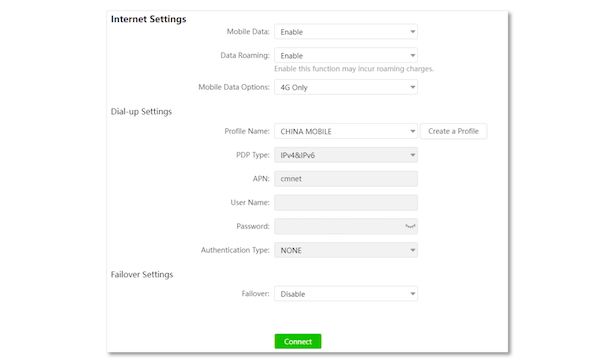
Task: Click the Failover label
Action: click(255, 294)
